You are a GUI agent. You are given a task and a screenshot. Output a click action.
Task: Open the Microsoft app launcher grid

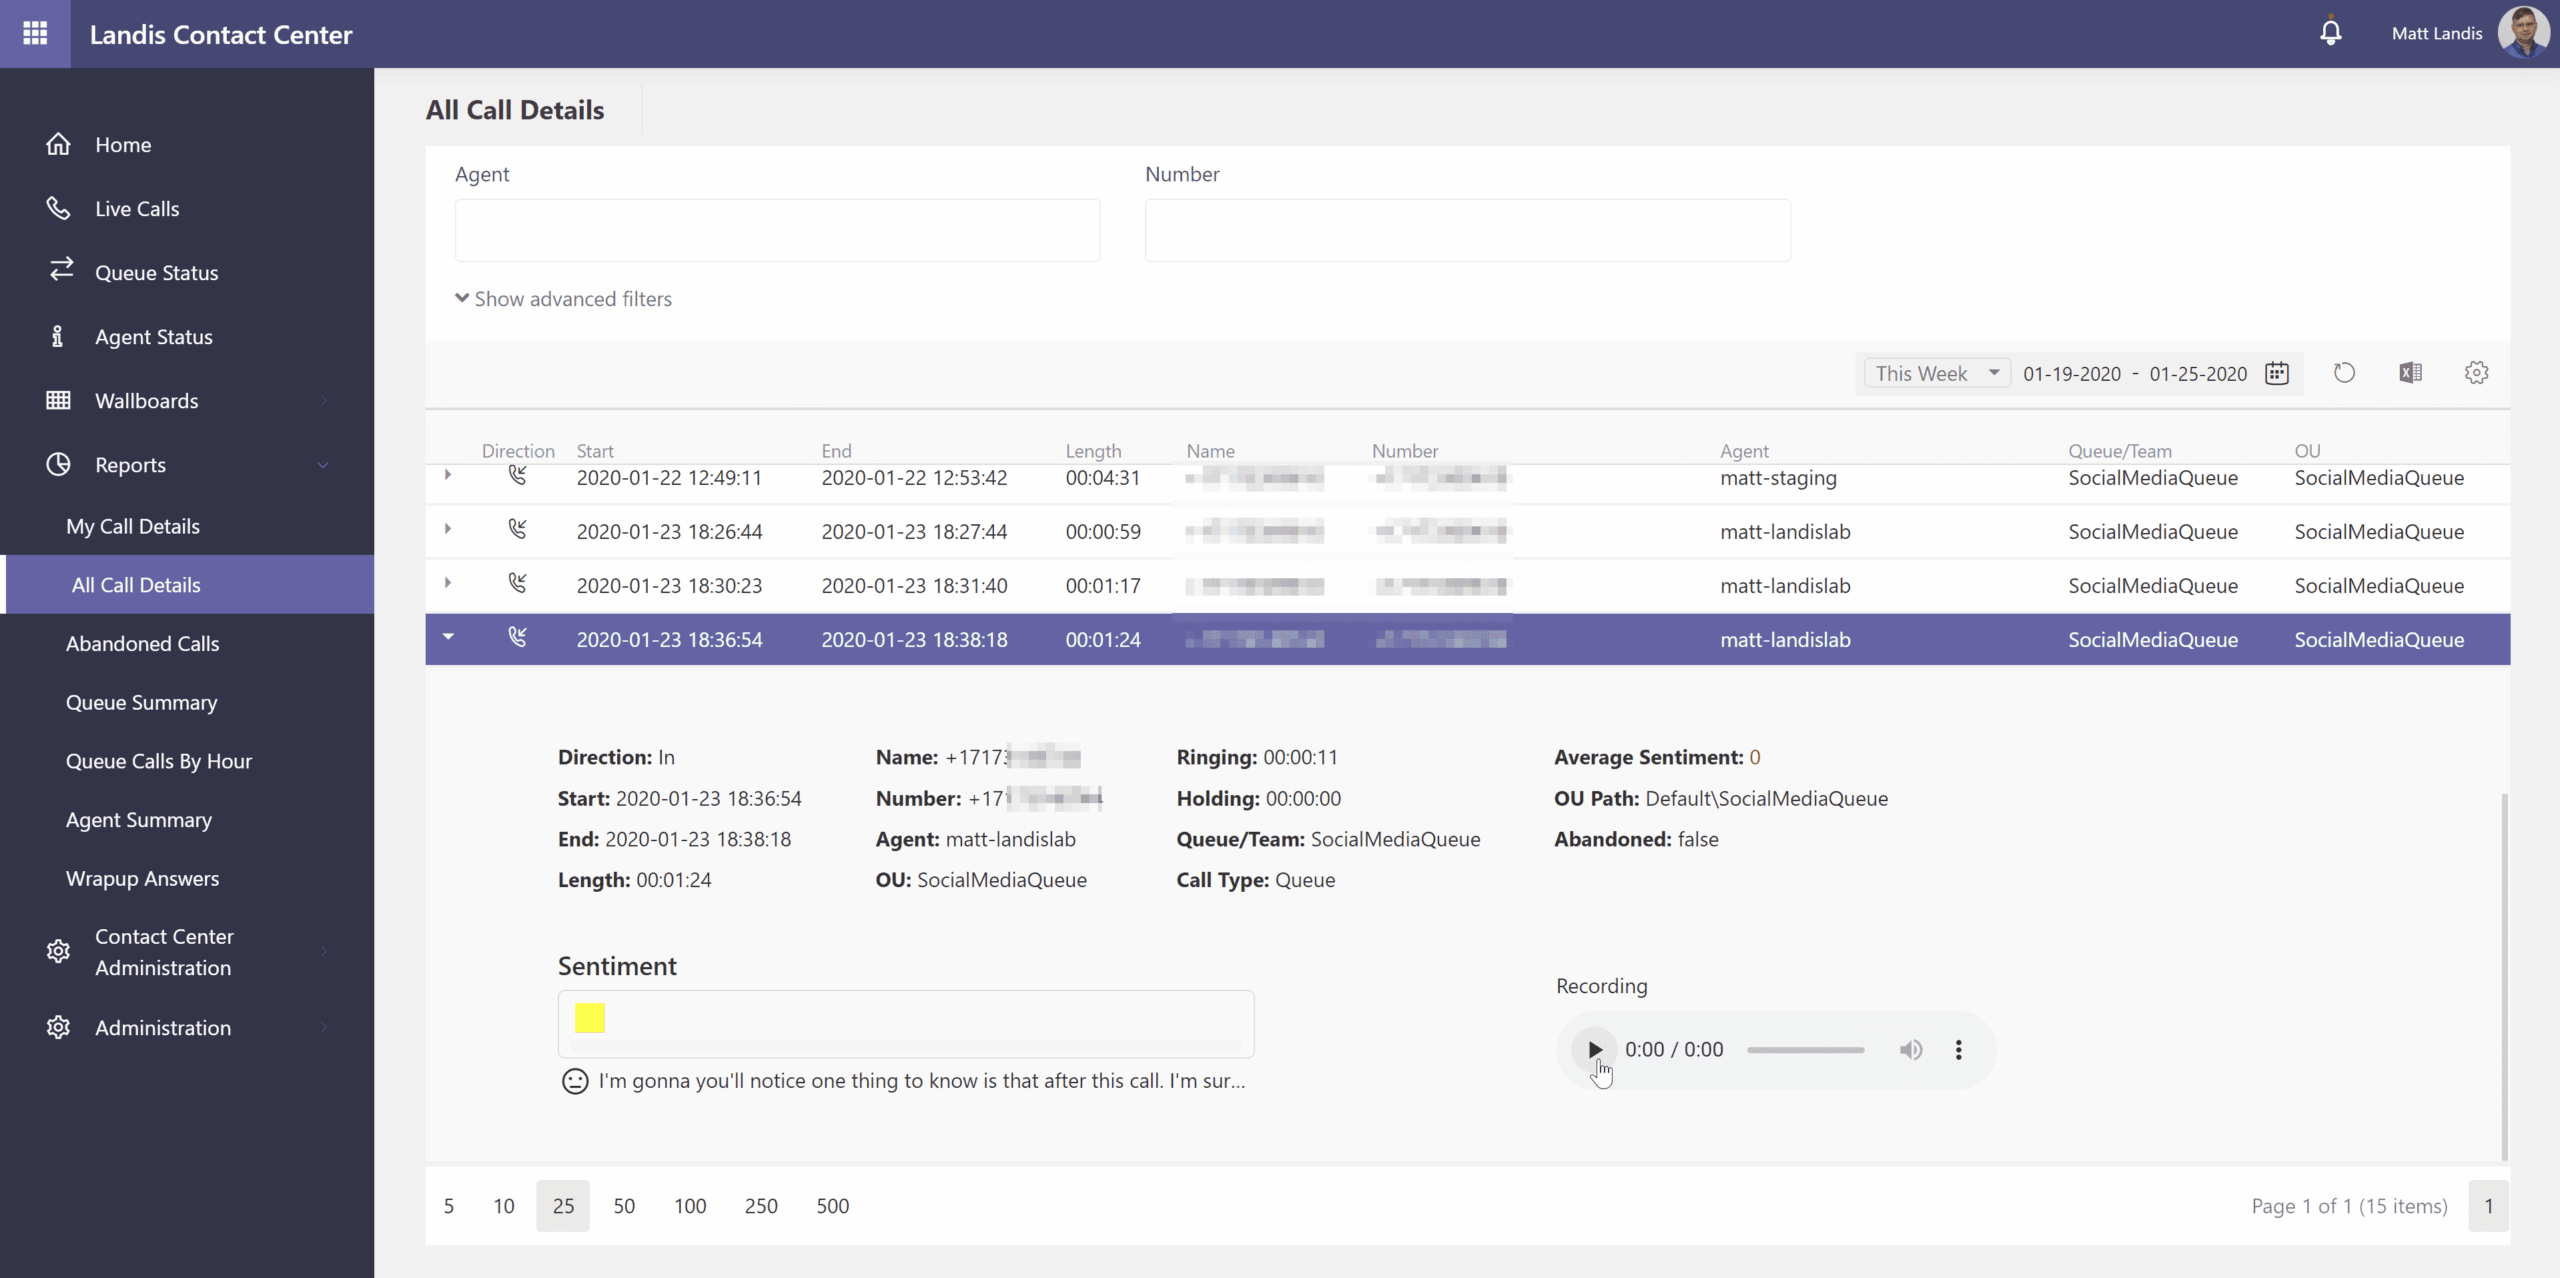pos(35,33)
